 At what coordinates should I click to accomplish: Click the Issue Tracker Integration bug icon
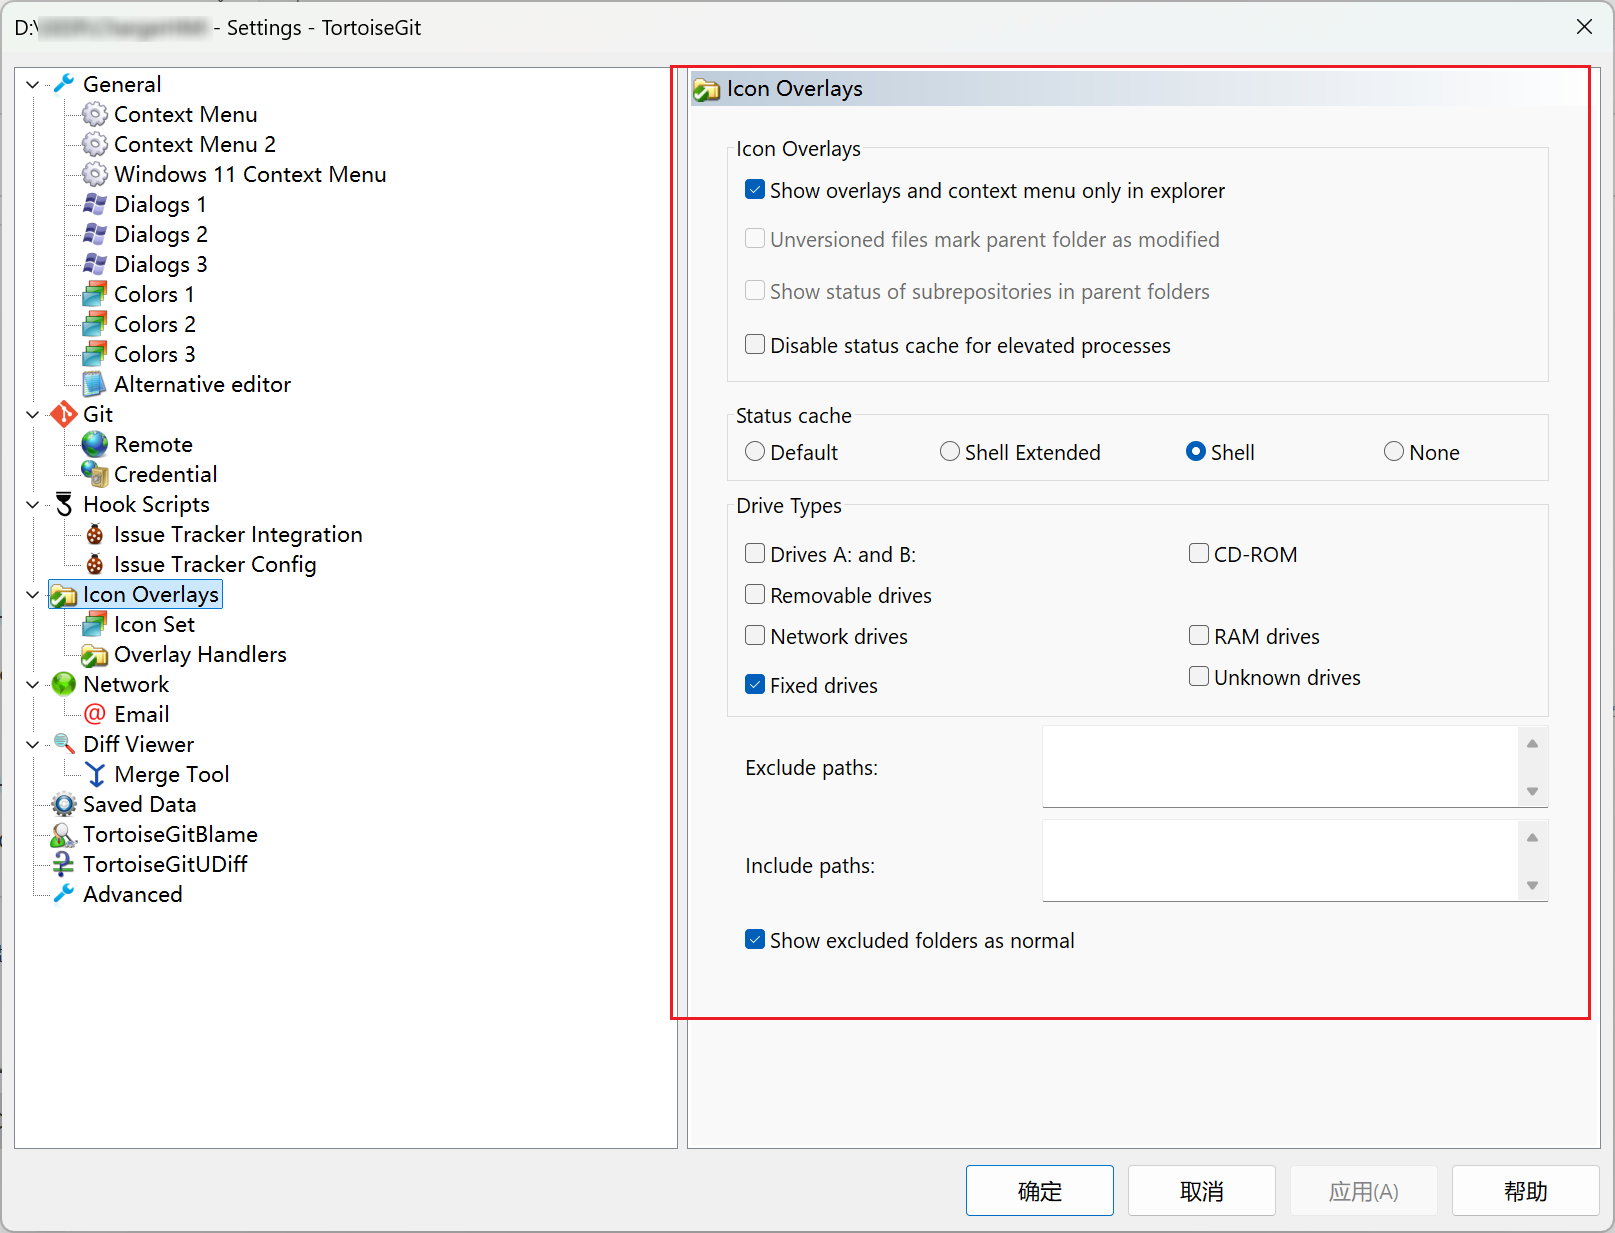[x=95, y=534]
